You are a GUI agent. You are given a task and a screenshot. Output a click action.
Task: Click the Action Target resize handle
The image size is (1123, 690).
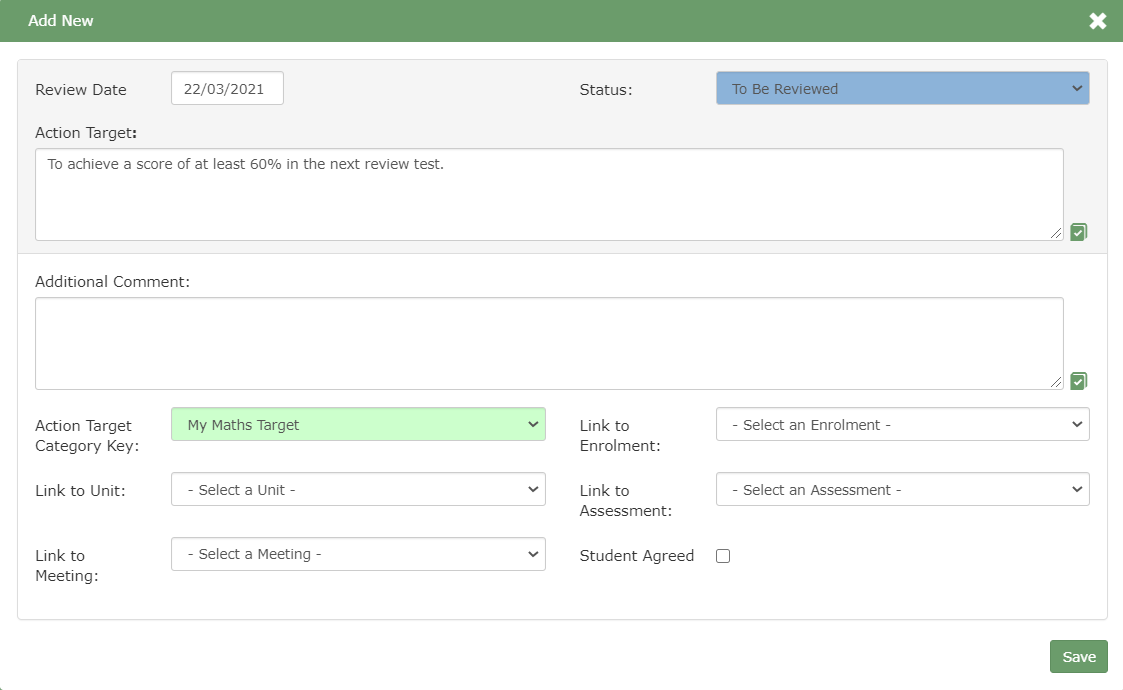[x=1056, y=233]
